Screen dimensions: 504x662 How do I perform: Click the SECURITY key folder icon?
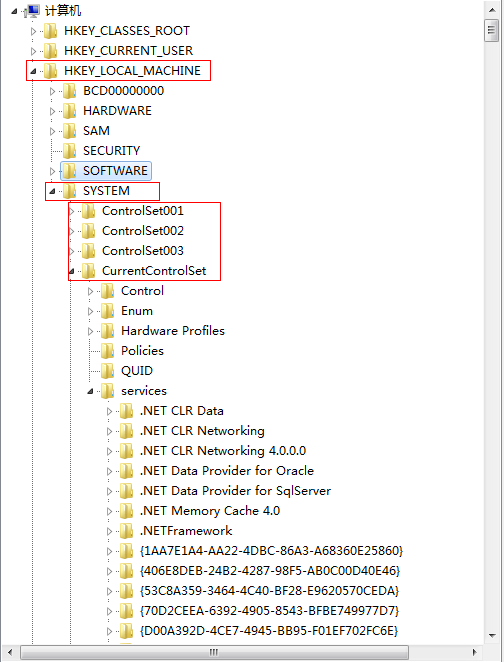tap(70, 151)
